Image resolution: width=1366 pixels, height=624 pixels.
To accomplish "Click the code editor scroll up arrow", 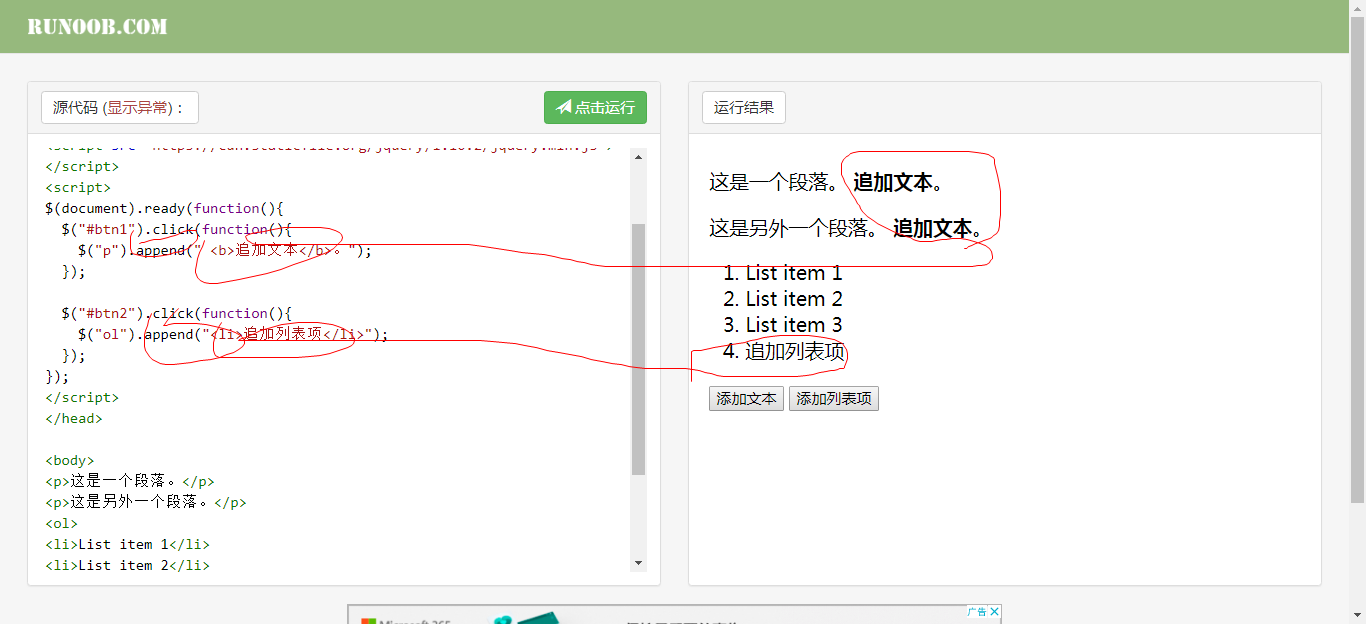I will click(639, 156).
